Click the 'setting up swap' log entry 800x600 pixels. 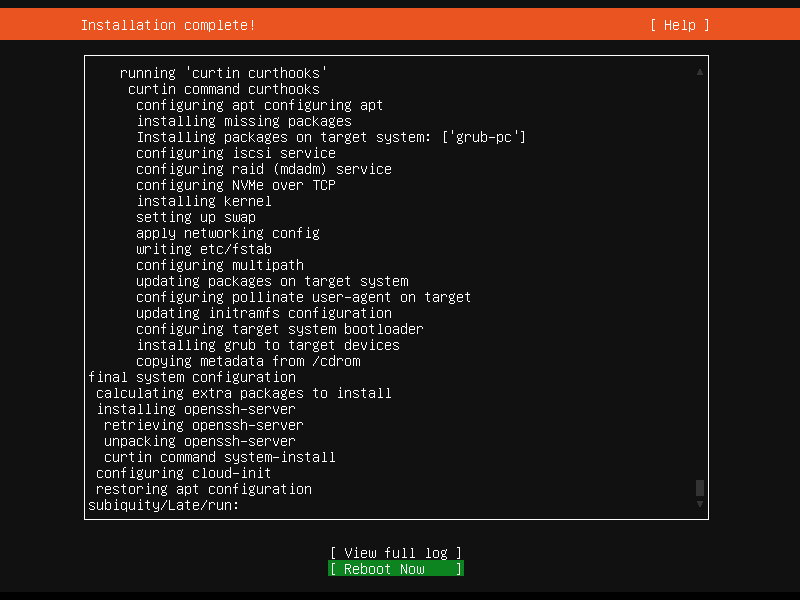point(196,217)
